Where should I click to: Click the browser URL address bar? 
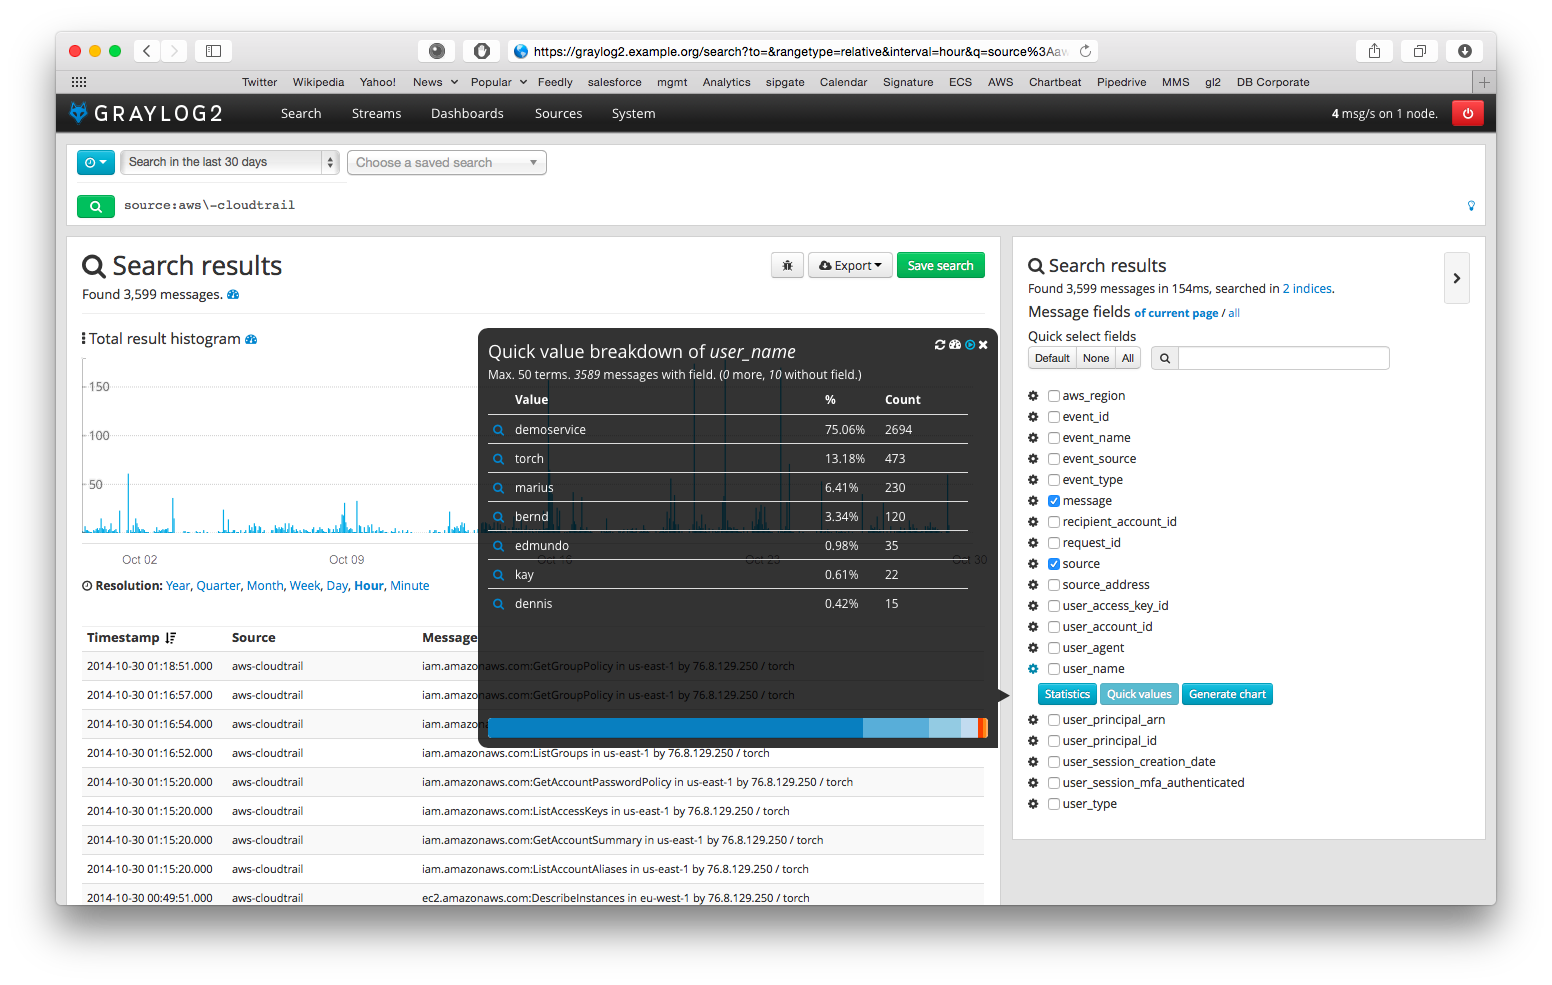800,51
